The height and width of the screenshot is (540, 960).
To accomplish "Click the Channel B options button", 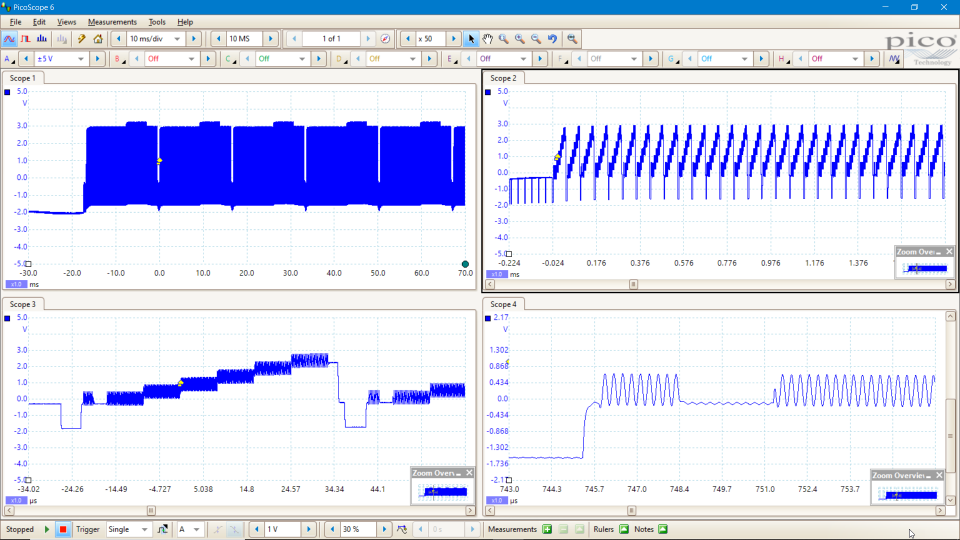I will (x=119, y=59).
